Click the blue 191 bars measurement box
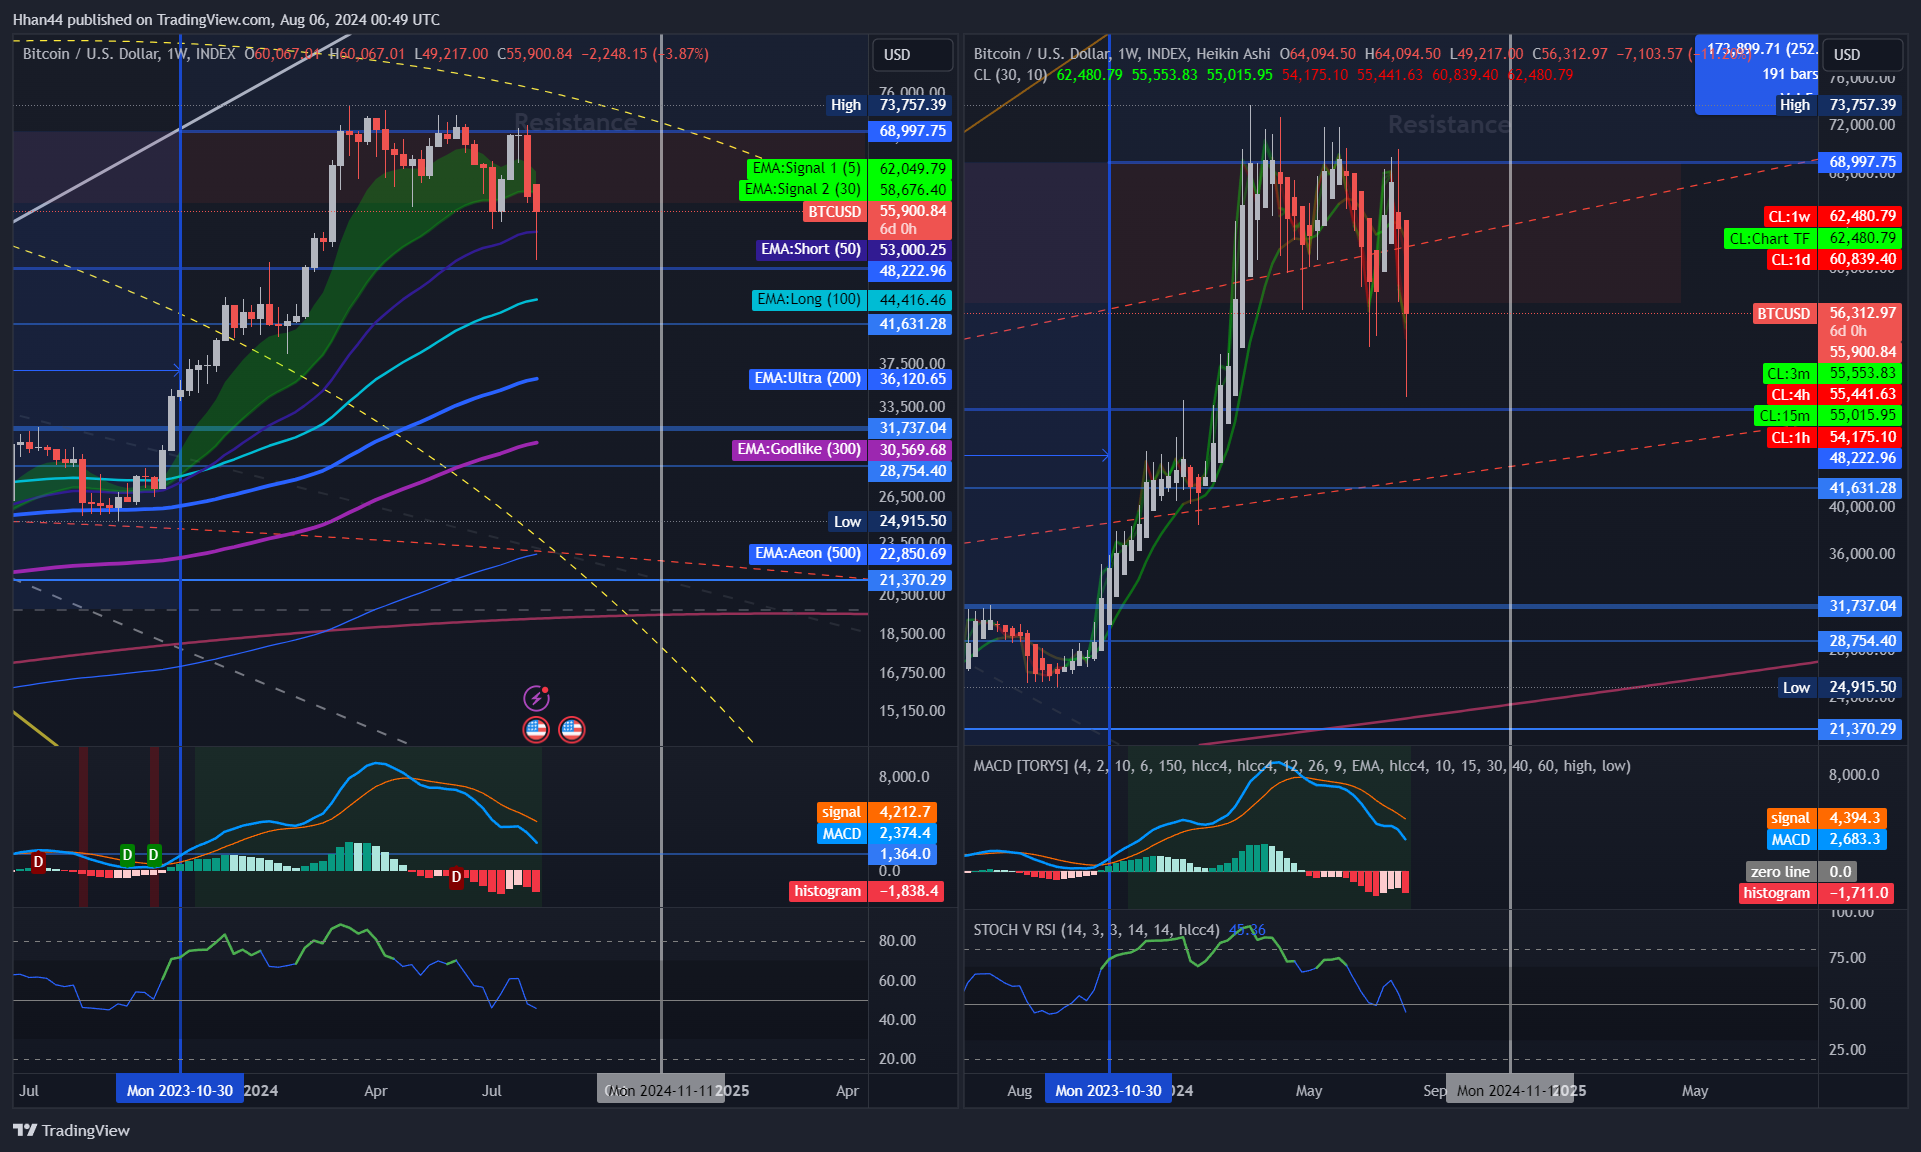1921x1152 pixels. pos(1757,74)
